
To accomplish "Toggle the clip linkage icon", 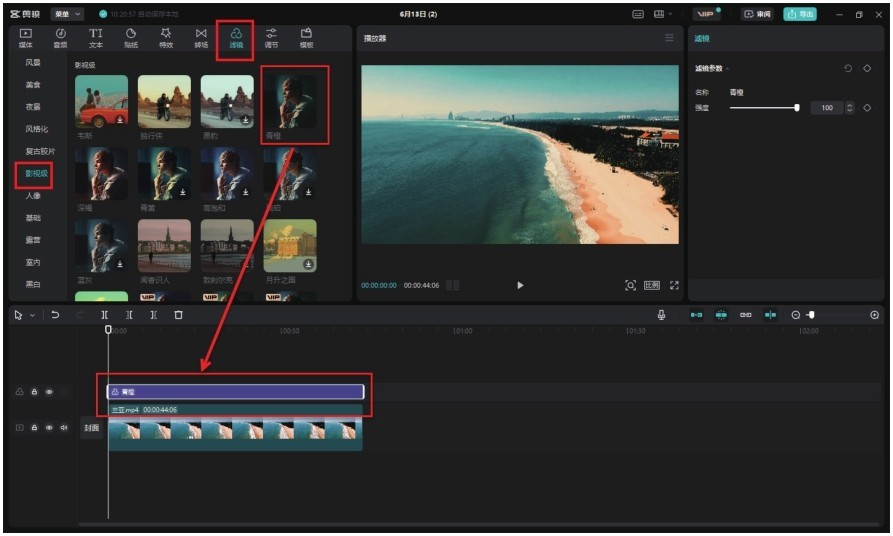I will 745,315.
